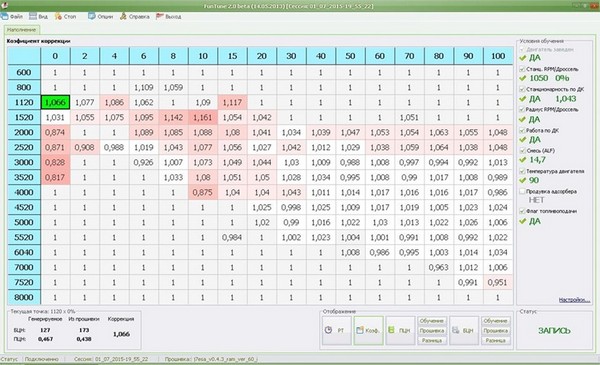
Task: Click the first Обучение button beside ПЦН
Action: tap(432, 321)
